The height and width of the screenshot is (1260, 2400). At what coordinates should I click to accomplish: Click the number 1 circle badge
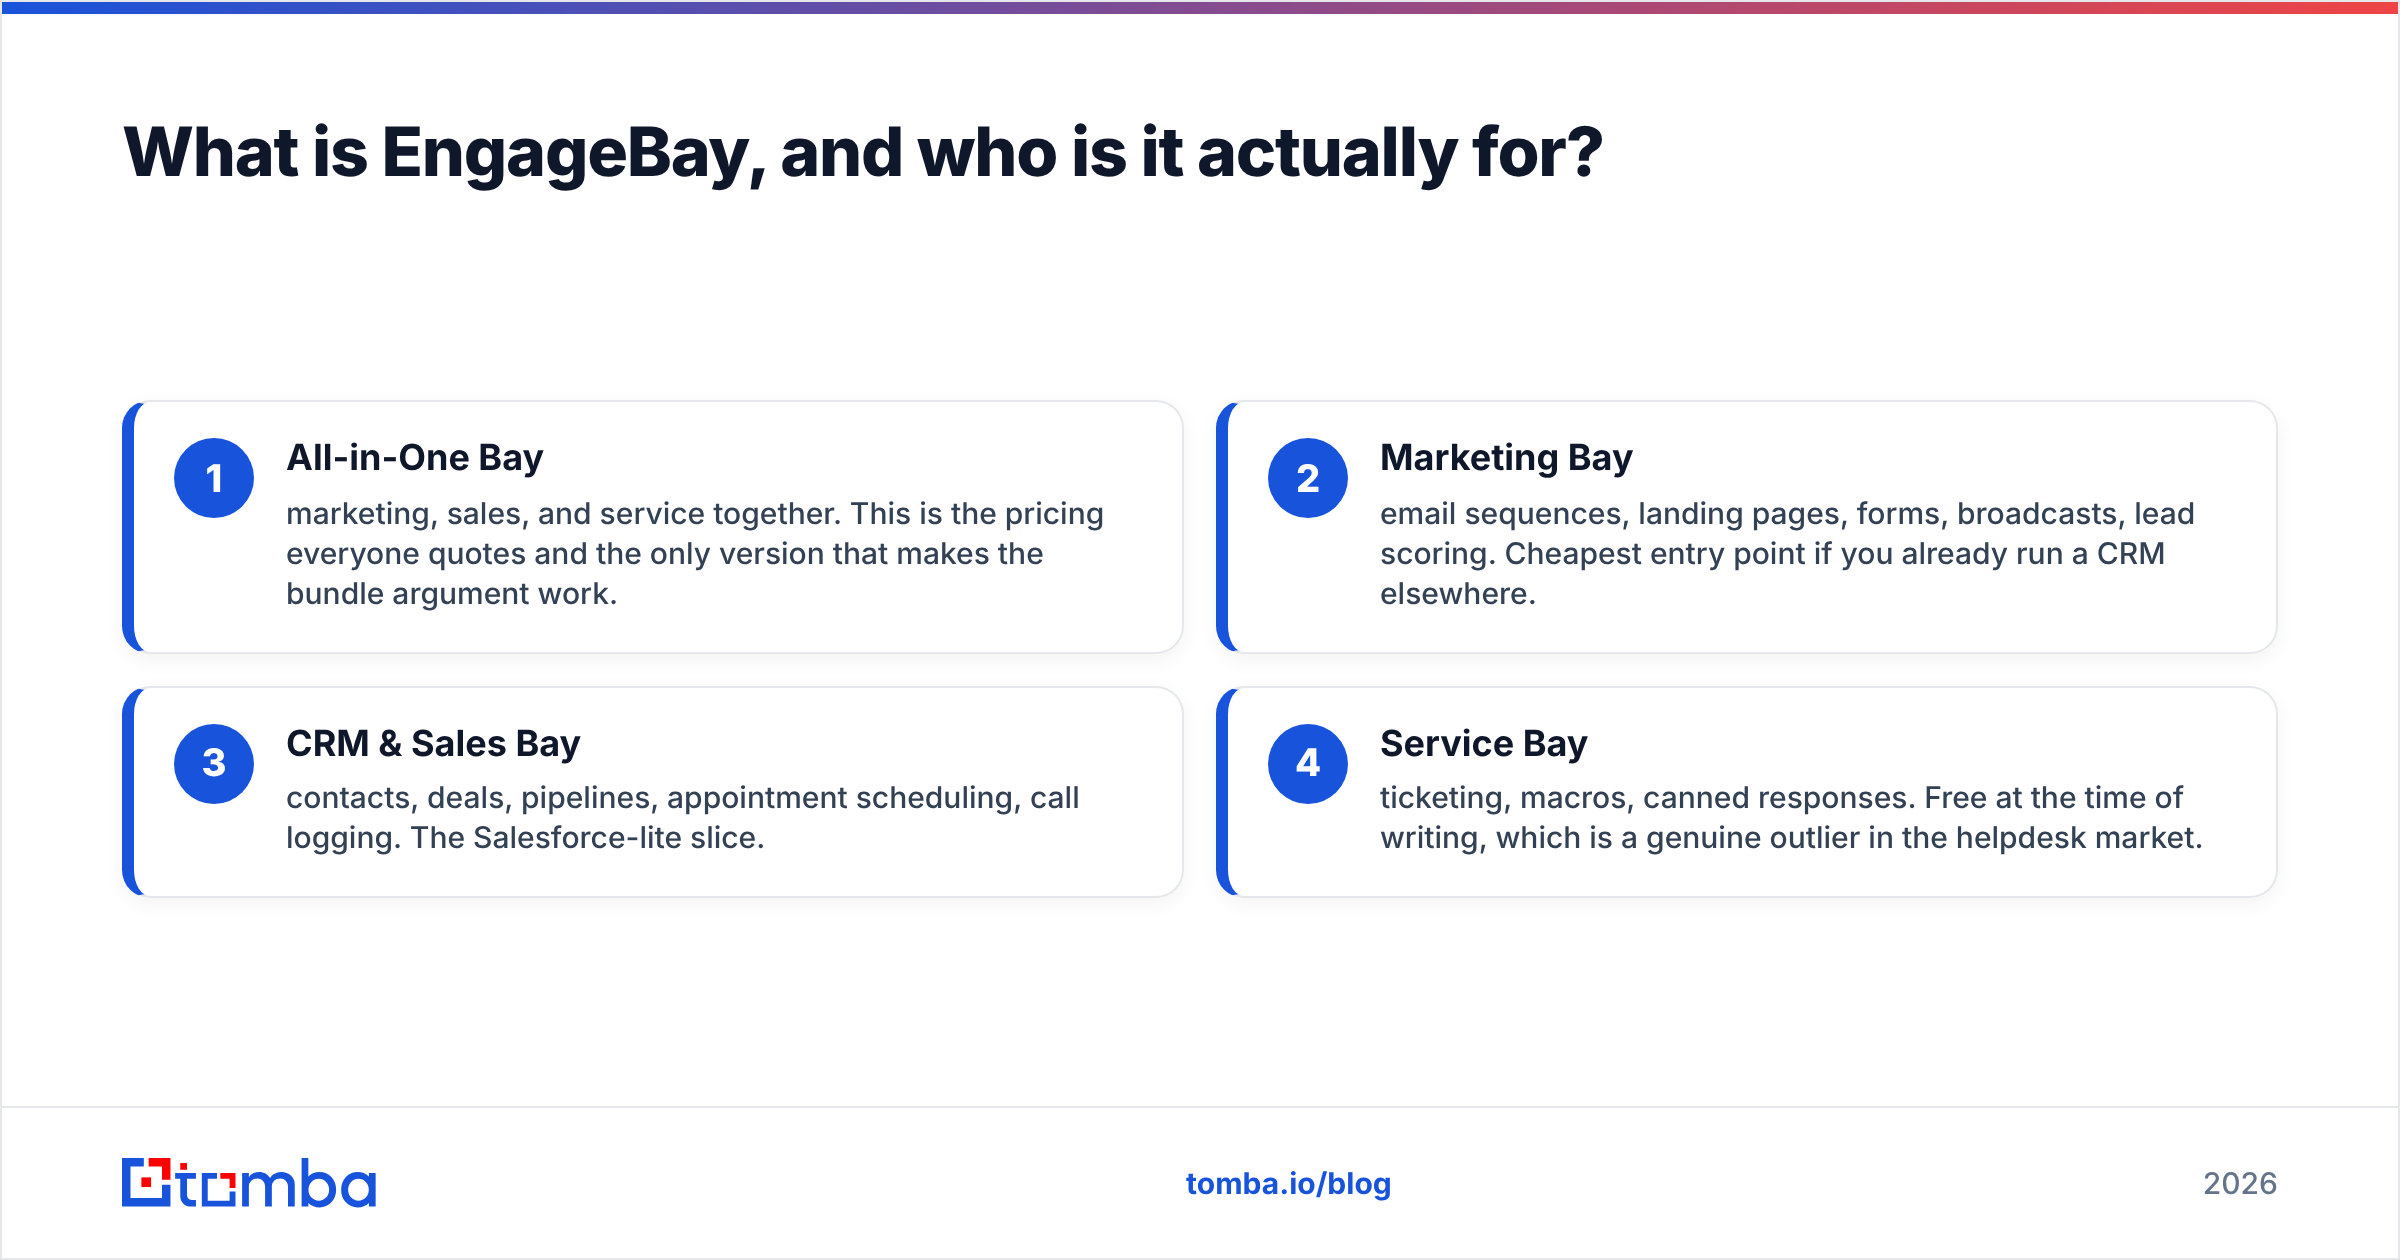[x=214, y=478]
